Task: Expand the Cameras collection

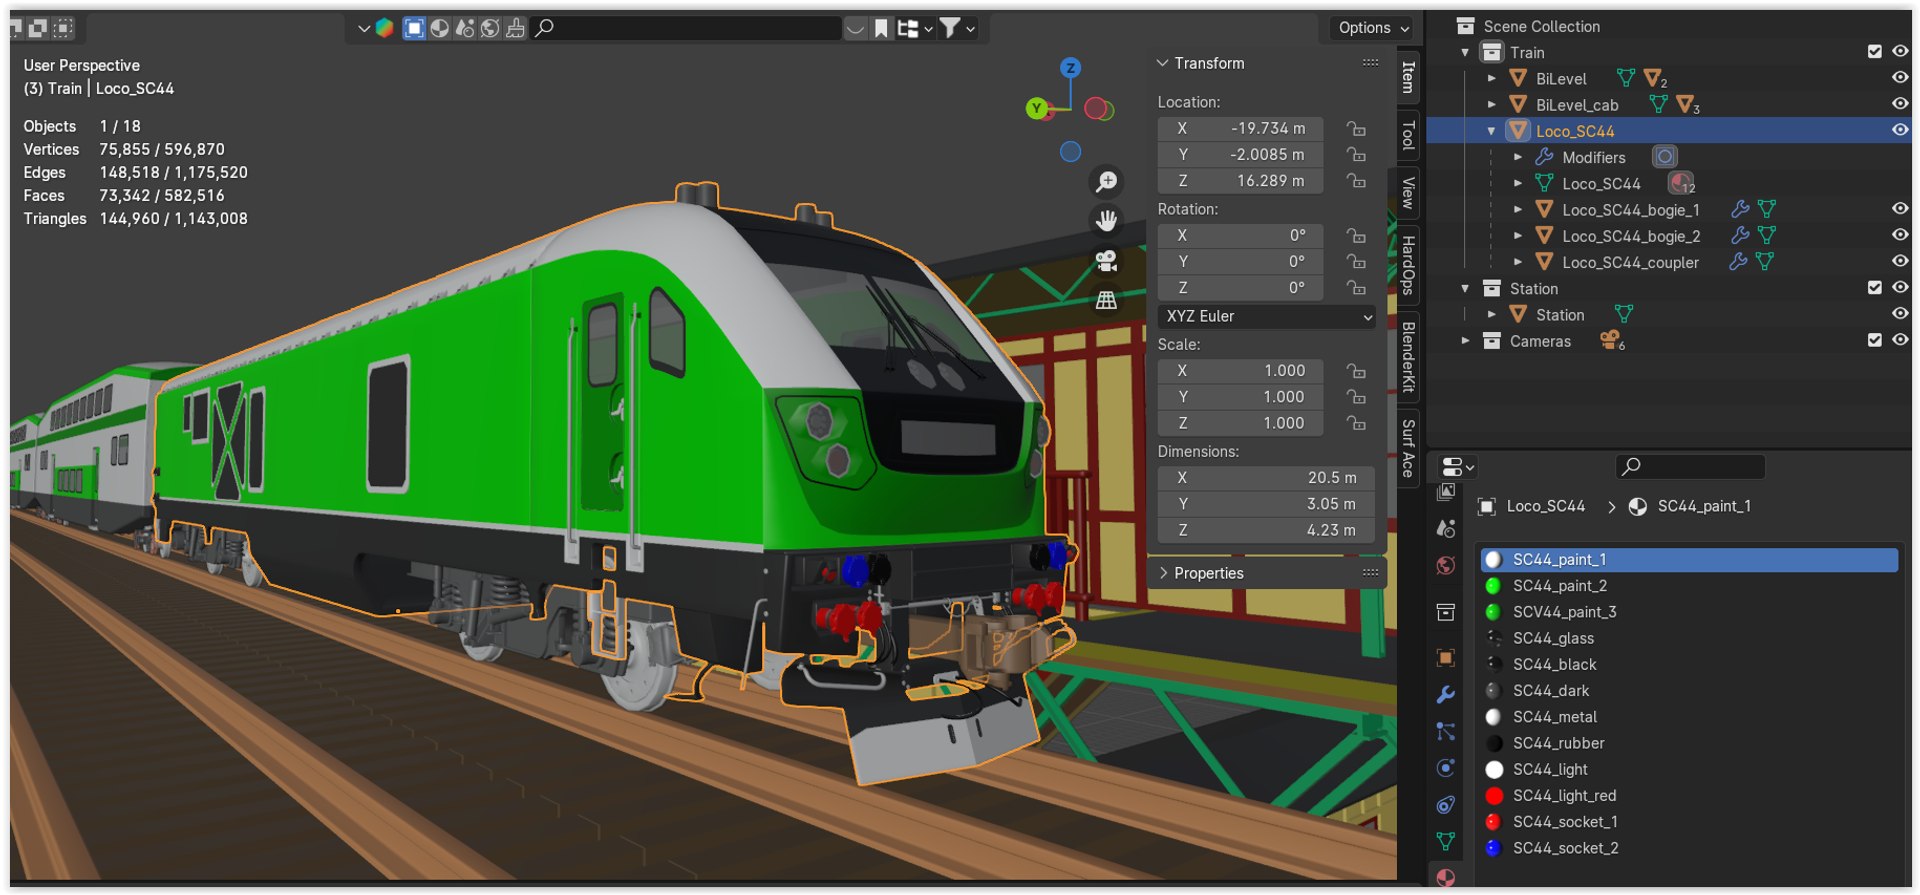Action: pos(1466,341)
